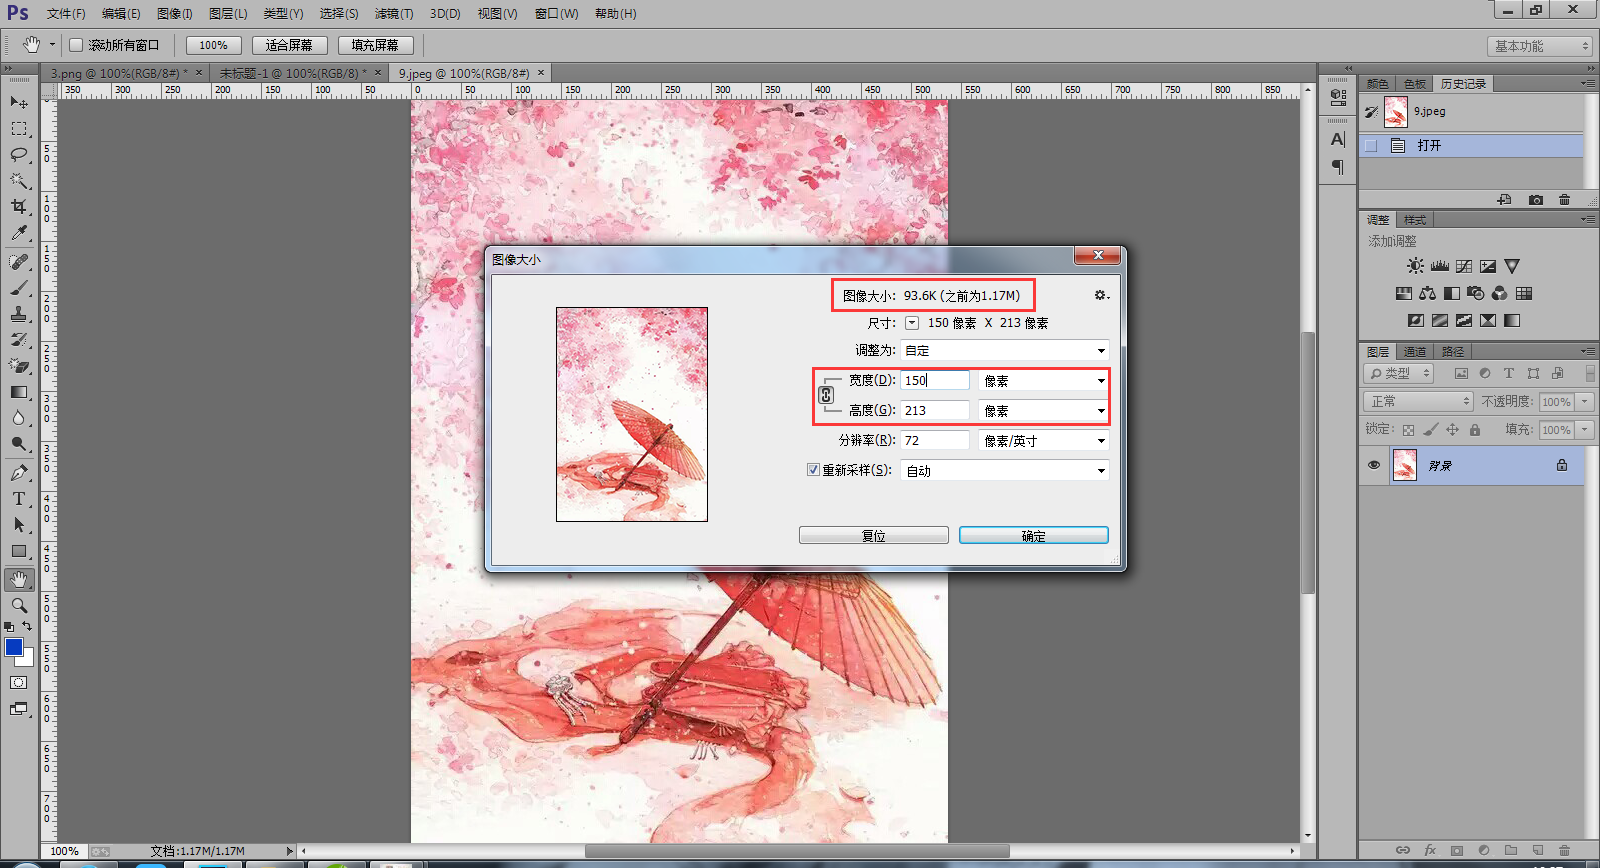This screenshot has height=868, width=1600.
Task: Select the Eraser tool
Action: click(x=19, y=365)
